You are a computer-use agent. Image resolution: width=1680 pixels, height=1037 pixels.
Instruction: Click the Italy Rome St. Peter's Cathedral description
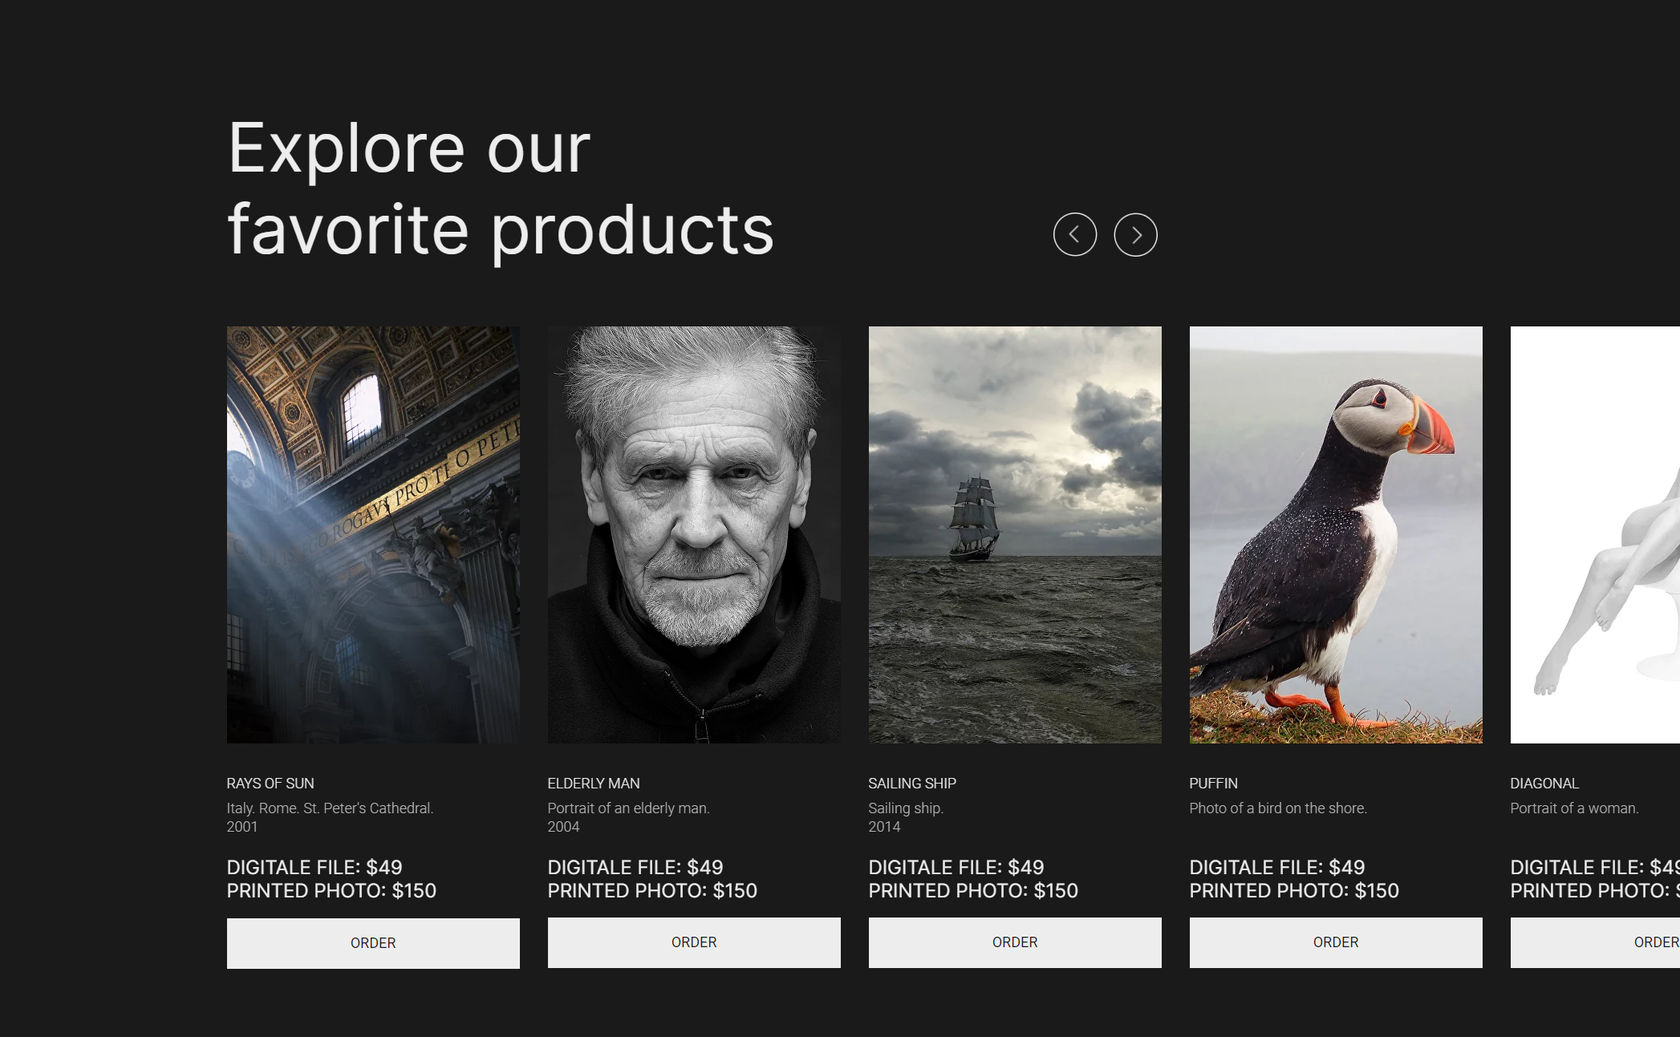tap(330, 808)
